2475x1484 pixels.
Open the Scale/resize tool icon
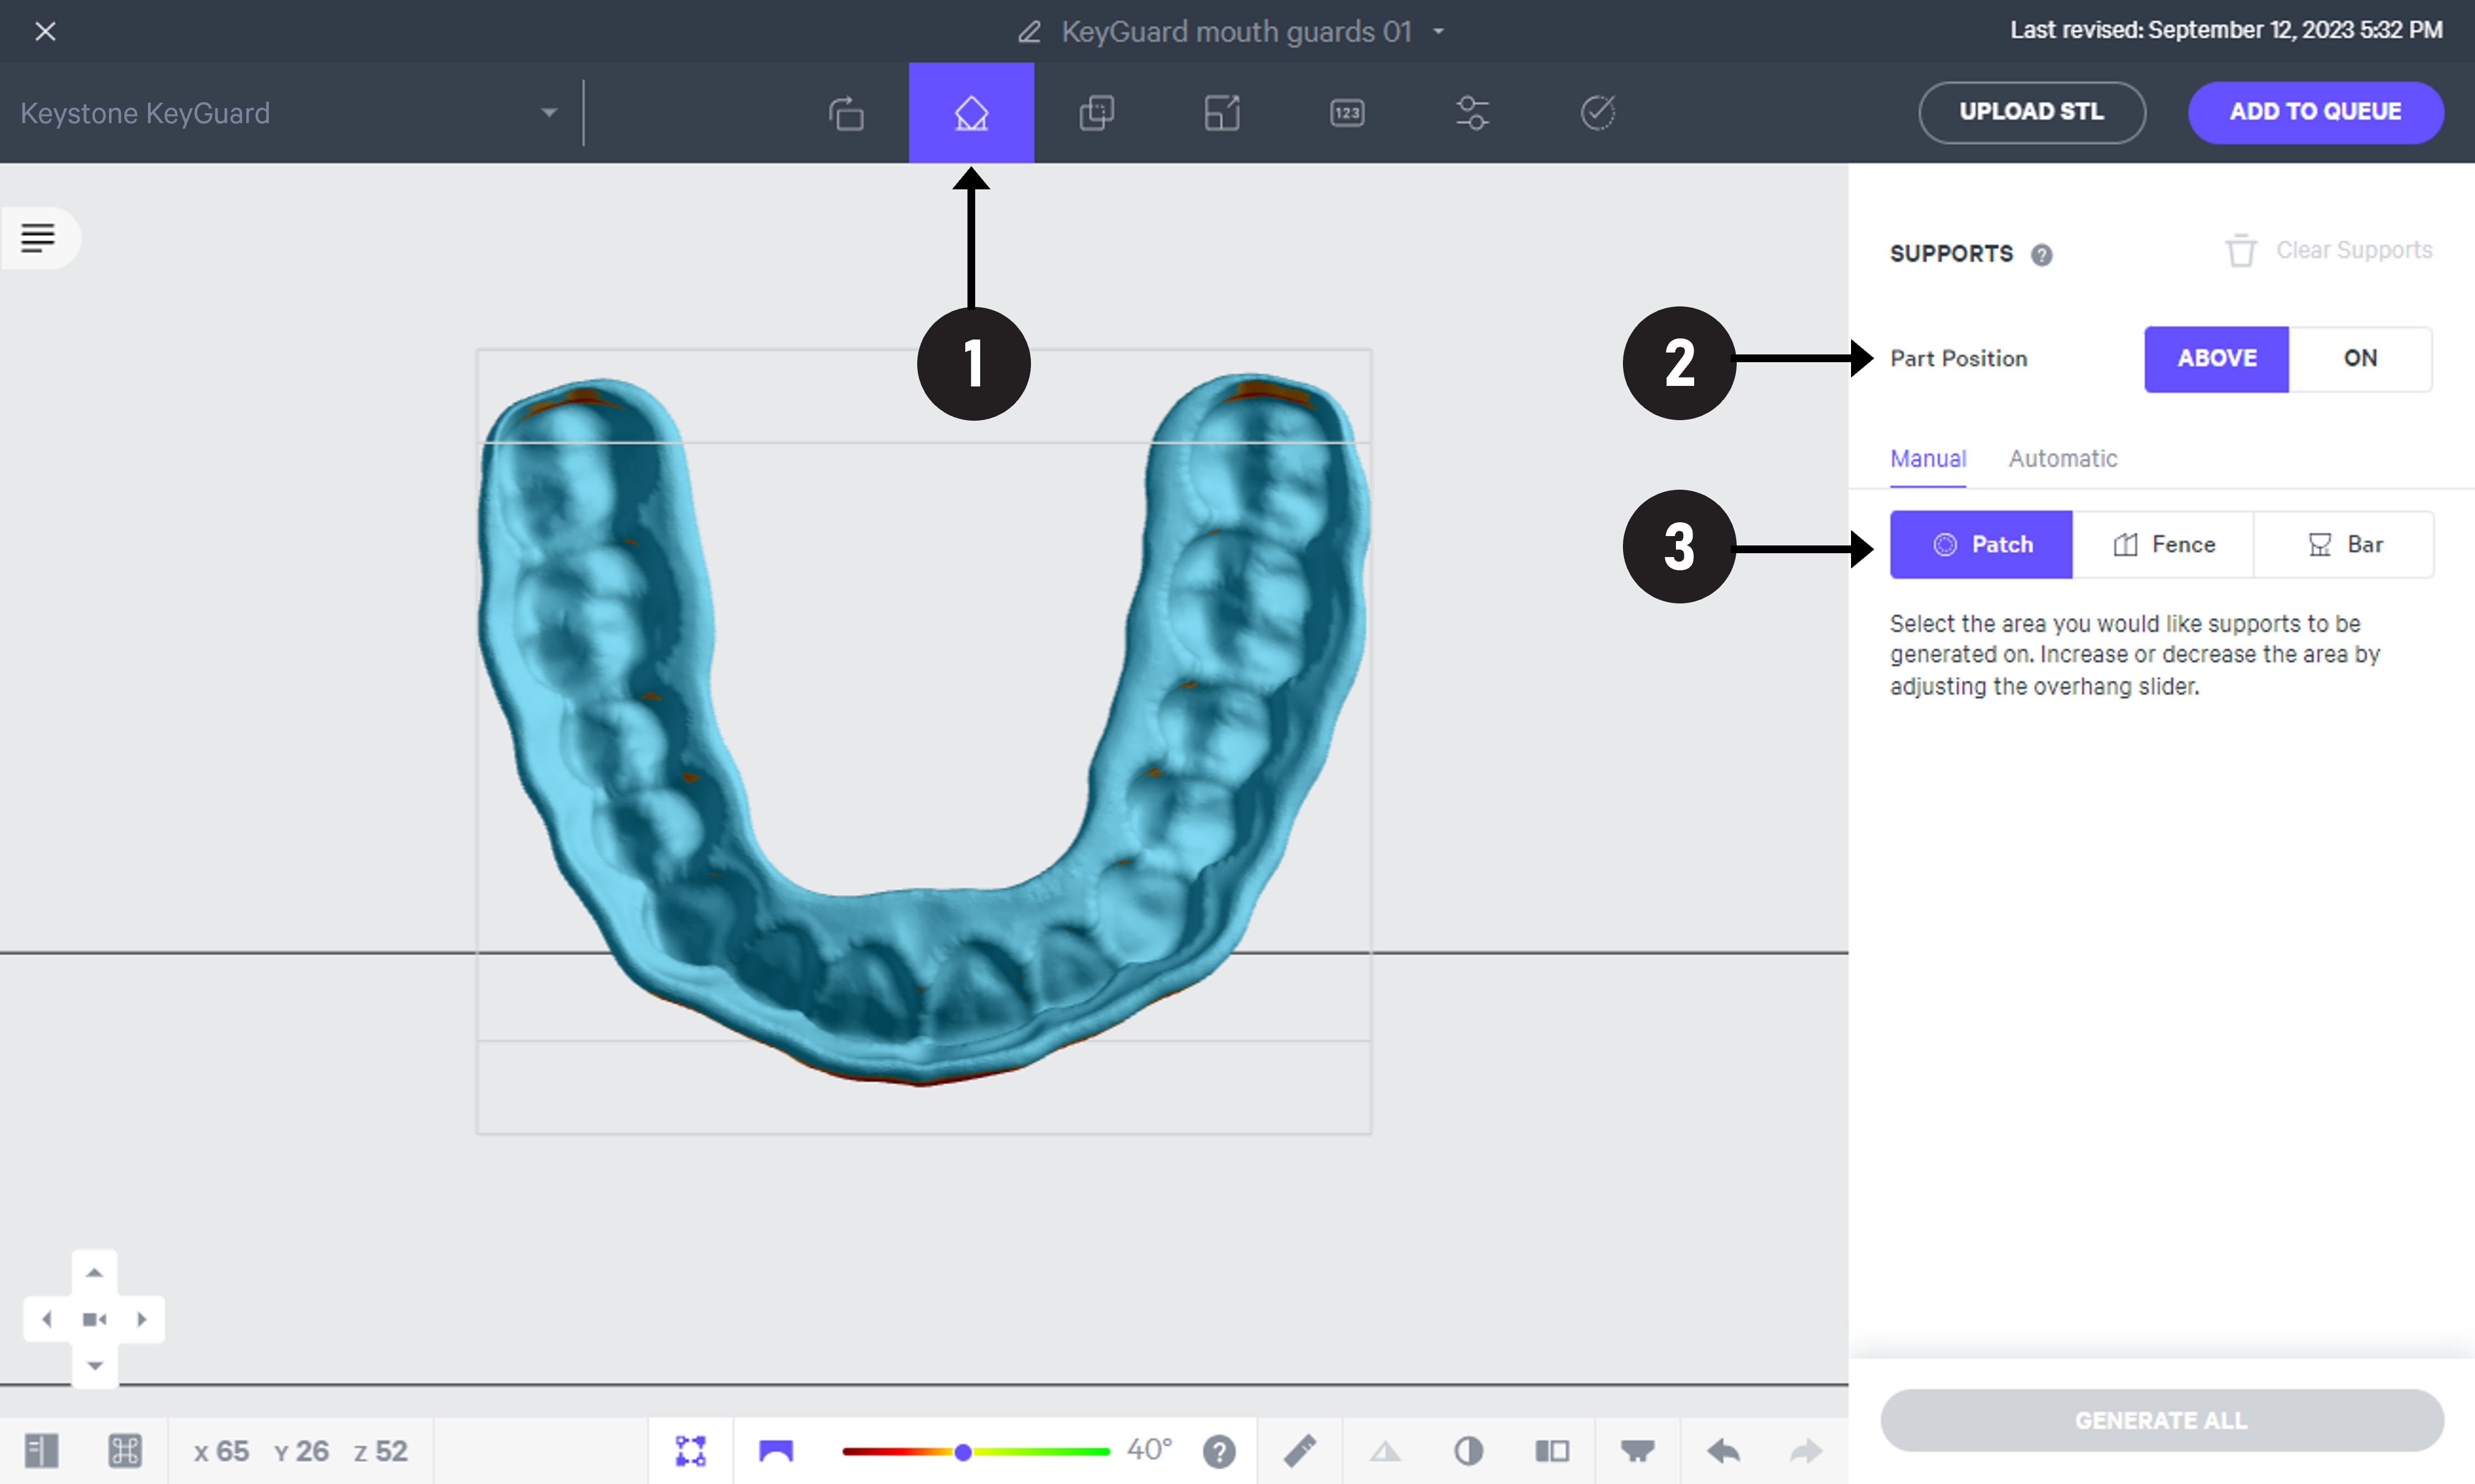[x=1222, y=113]
